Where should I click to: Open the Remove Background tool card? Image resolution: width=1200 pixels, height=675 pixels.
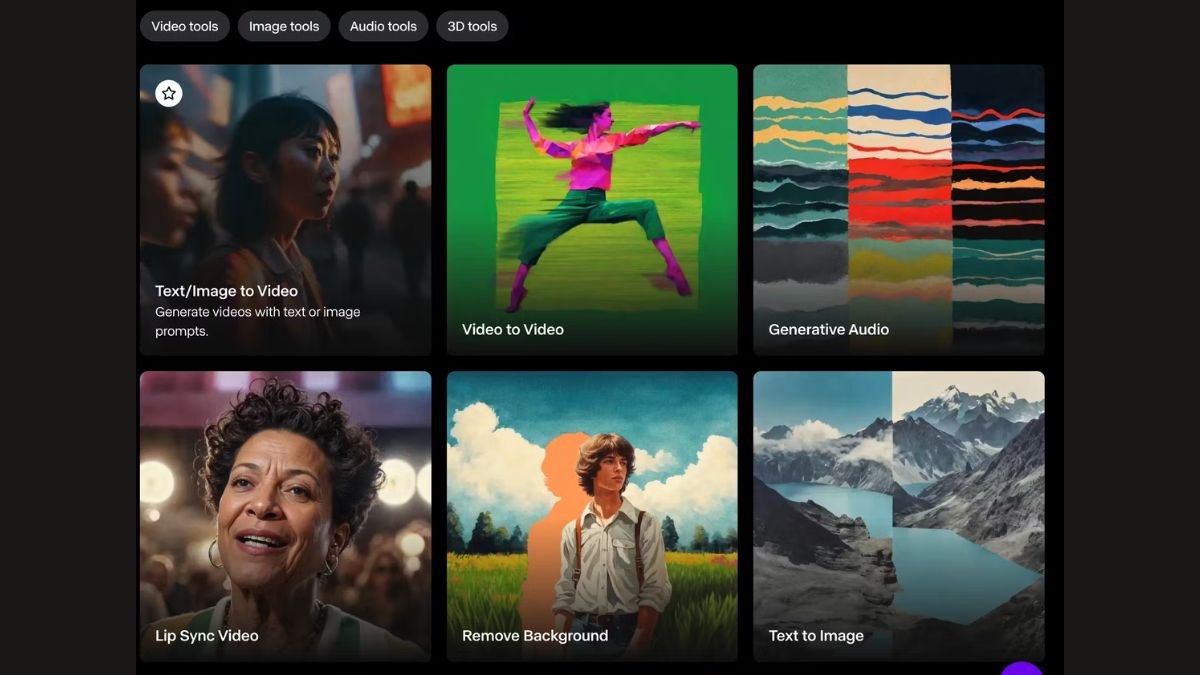click(x=592, y=516)
